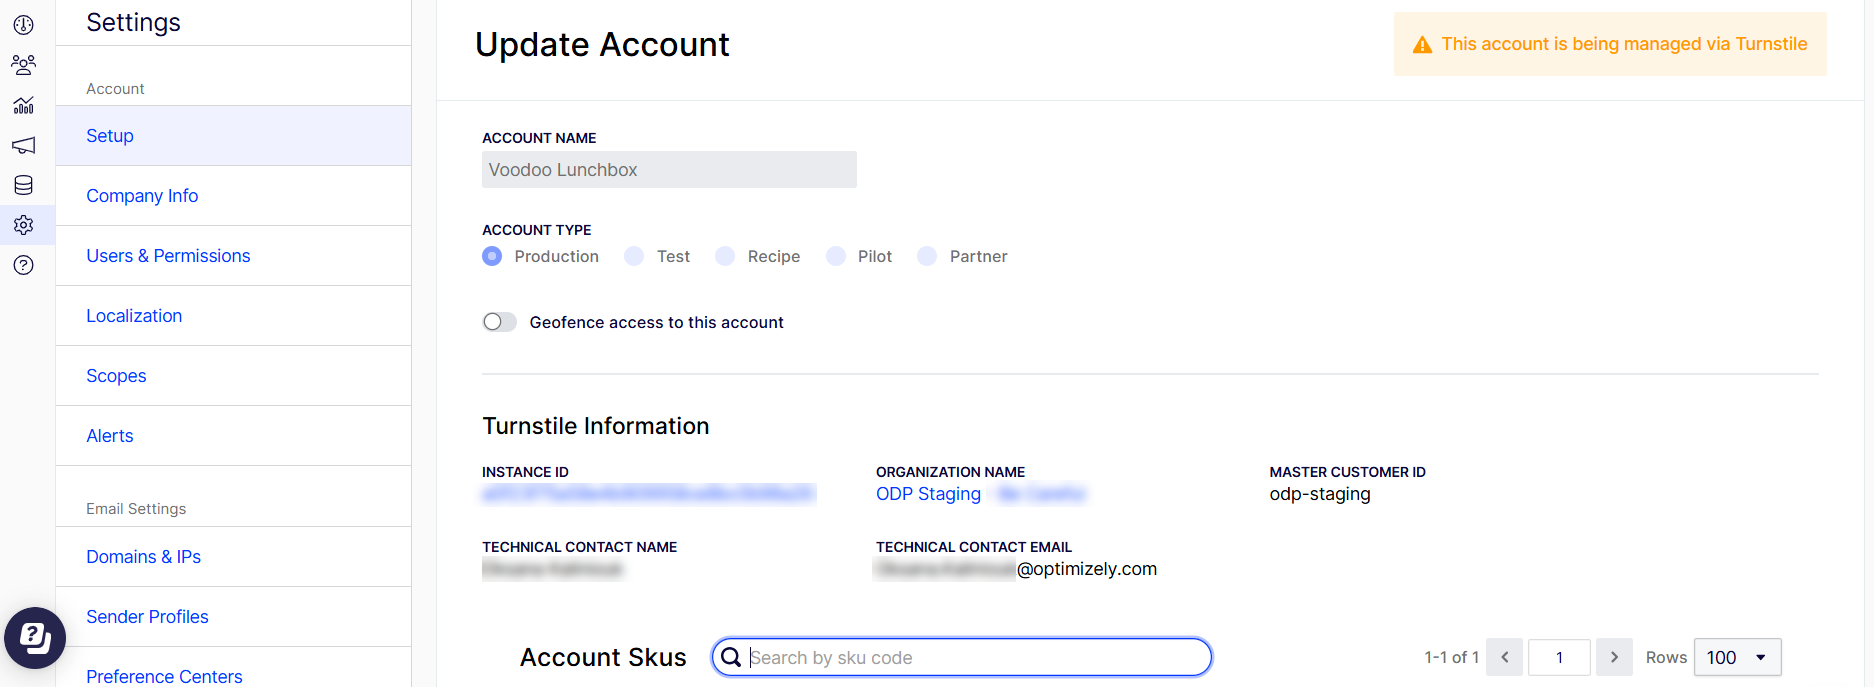The image size is (1874, 687).
Task: Open the settings gear icon
Action: pyautogui.click(x=24, y=225)
